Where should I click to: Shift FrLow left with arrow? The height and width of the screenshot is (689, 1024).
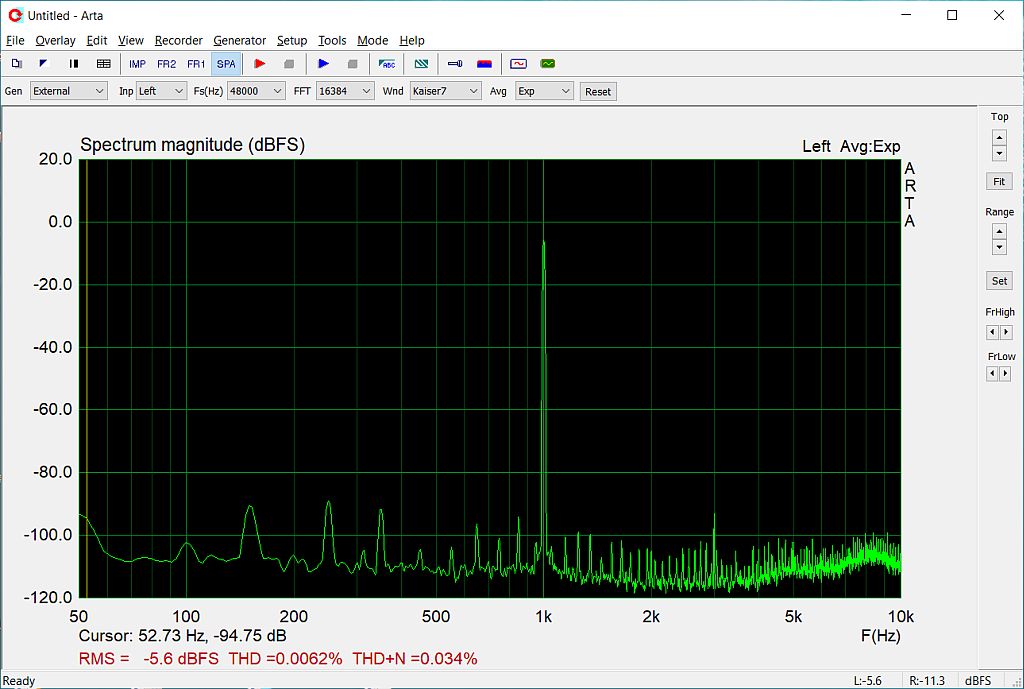coord(992,374)
